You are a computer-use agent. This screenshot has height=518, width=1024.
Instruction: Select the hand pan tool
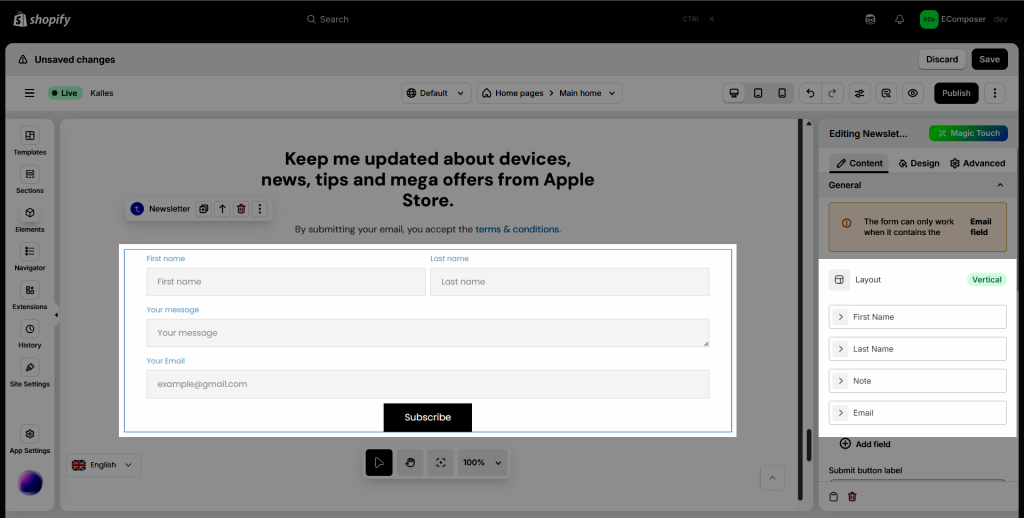click(x=409, y=463)
